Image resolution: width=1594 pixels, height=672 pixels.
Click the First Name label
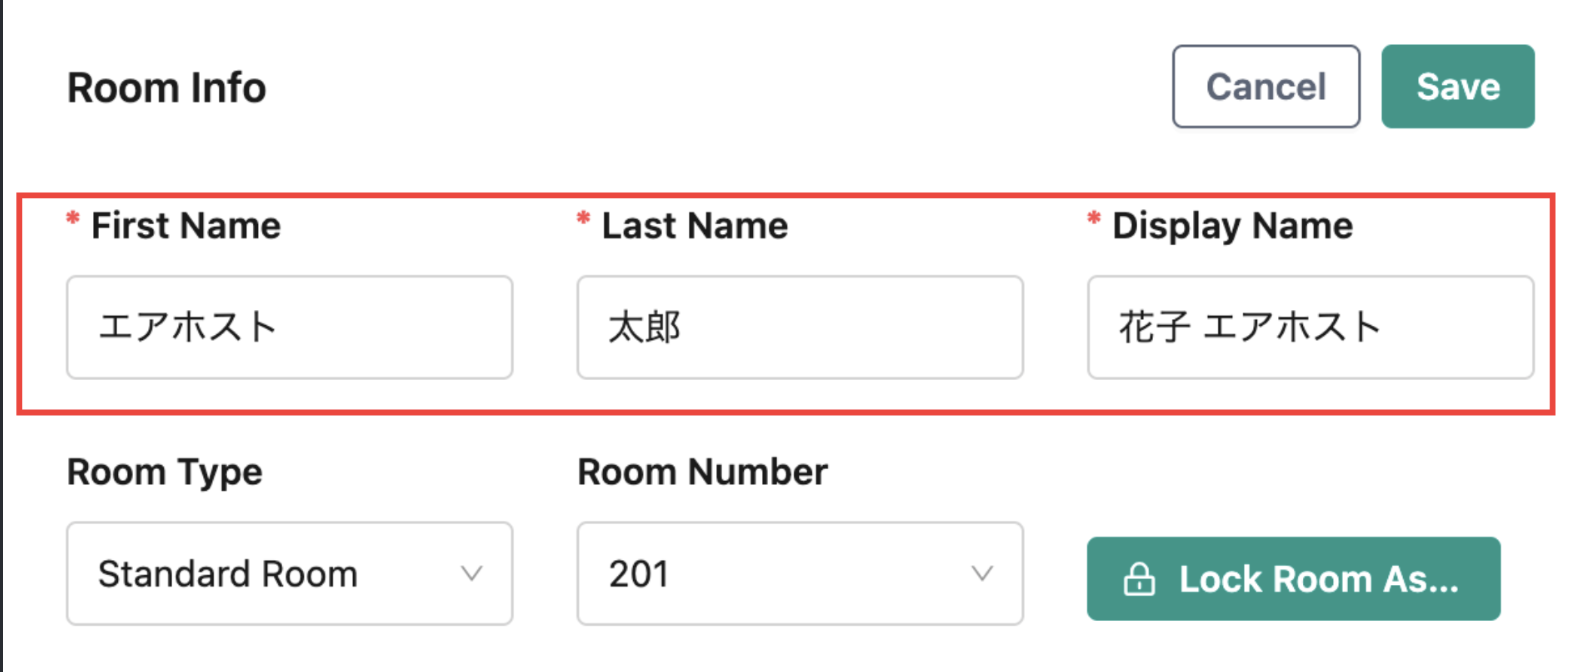point(185,225)
